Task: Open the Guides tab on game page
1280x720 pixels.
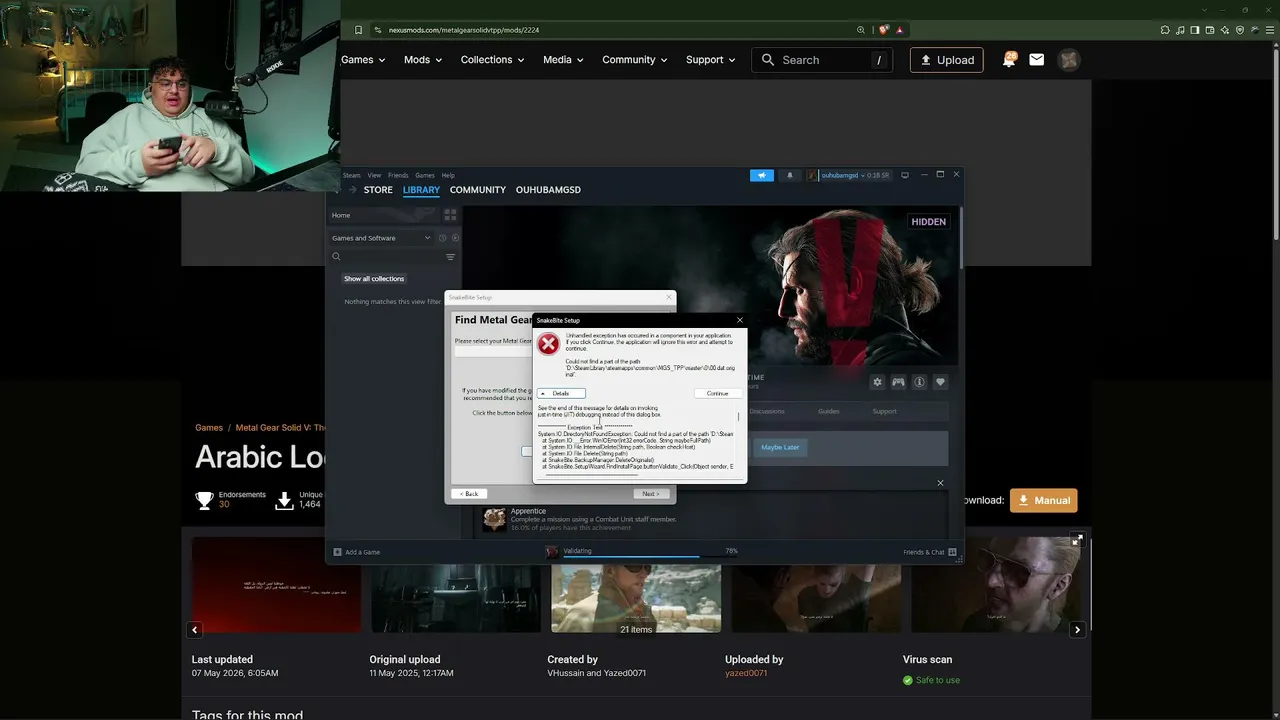Action: [829, 411]
